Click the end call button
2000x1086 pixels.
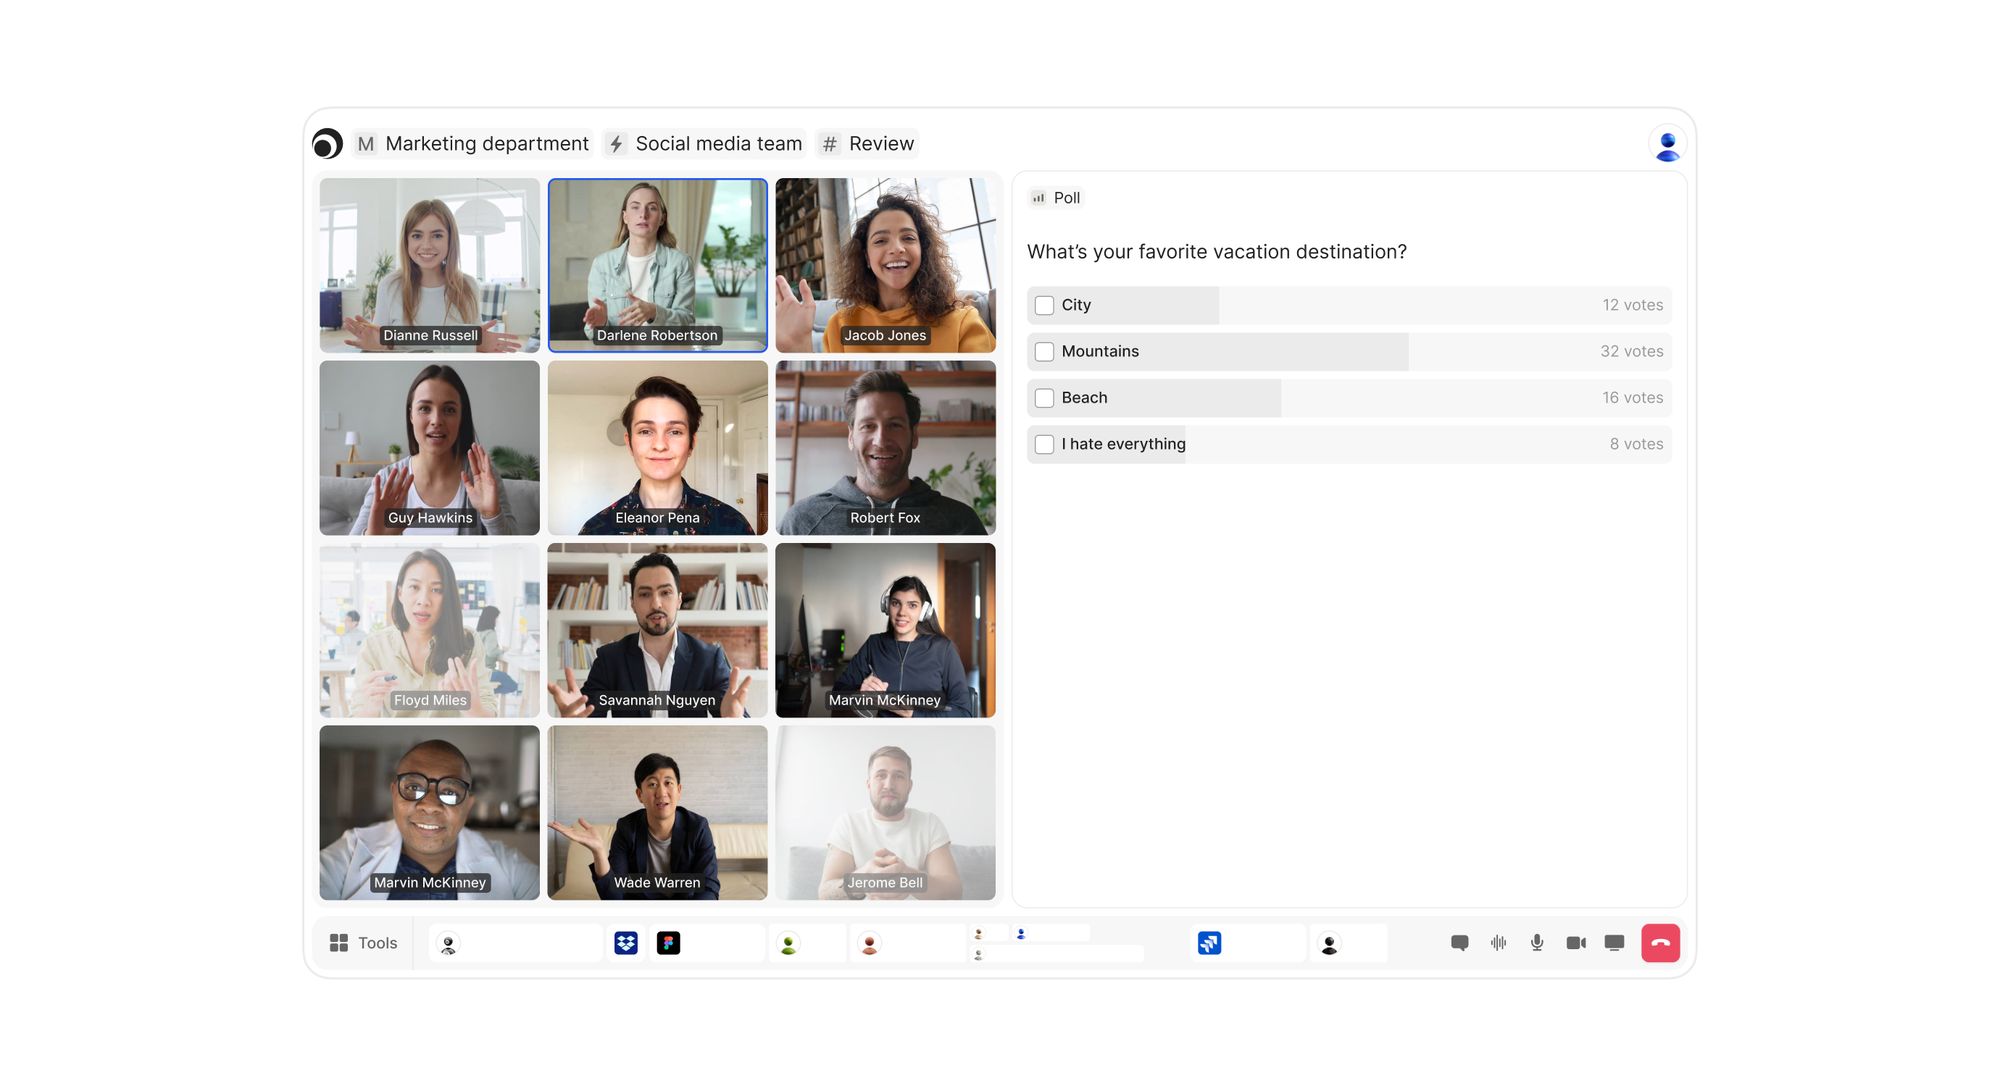pyautogui.click(x=1662, y=942)
